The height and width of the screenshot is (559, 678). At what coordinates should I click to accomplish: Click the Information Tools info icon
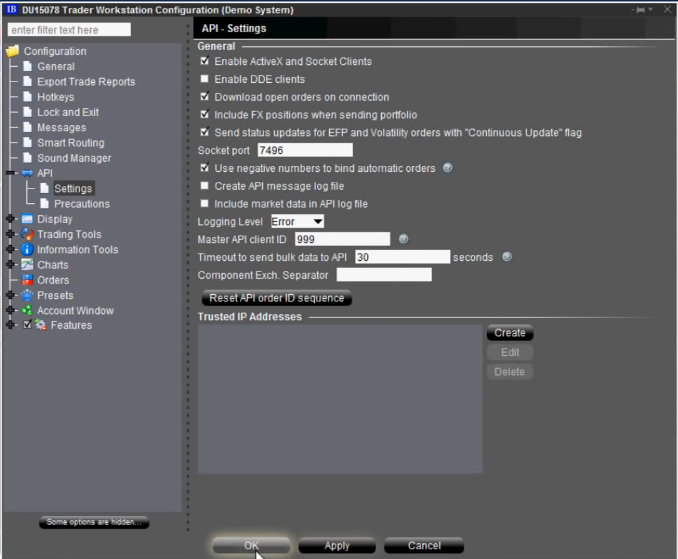(x=27, y=250)
